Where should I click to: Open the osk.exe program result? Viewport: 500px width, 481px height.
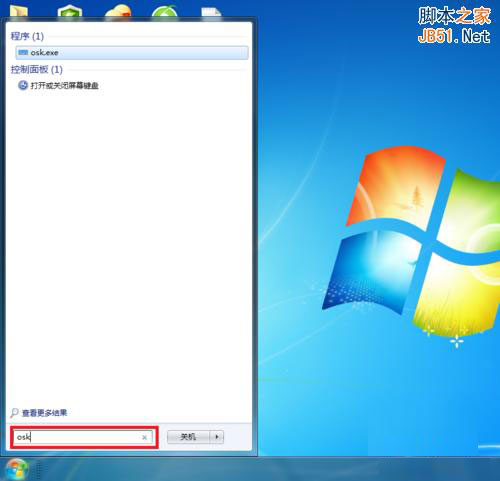point(132,53)
